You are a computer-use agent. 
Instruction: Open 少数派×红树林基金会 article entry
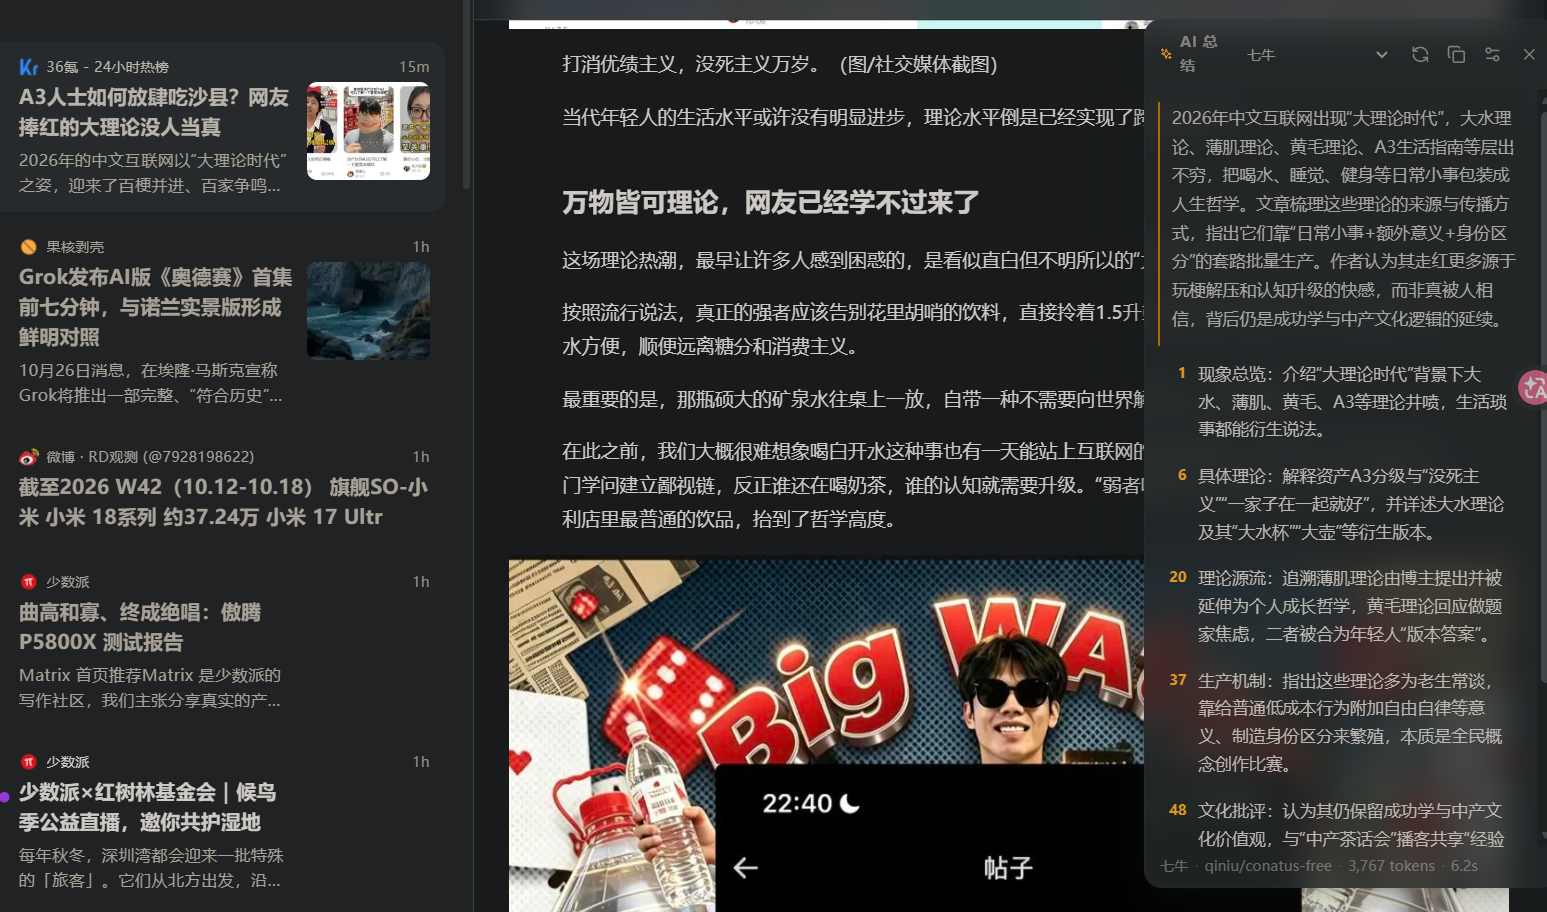pos(147,807)
